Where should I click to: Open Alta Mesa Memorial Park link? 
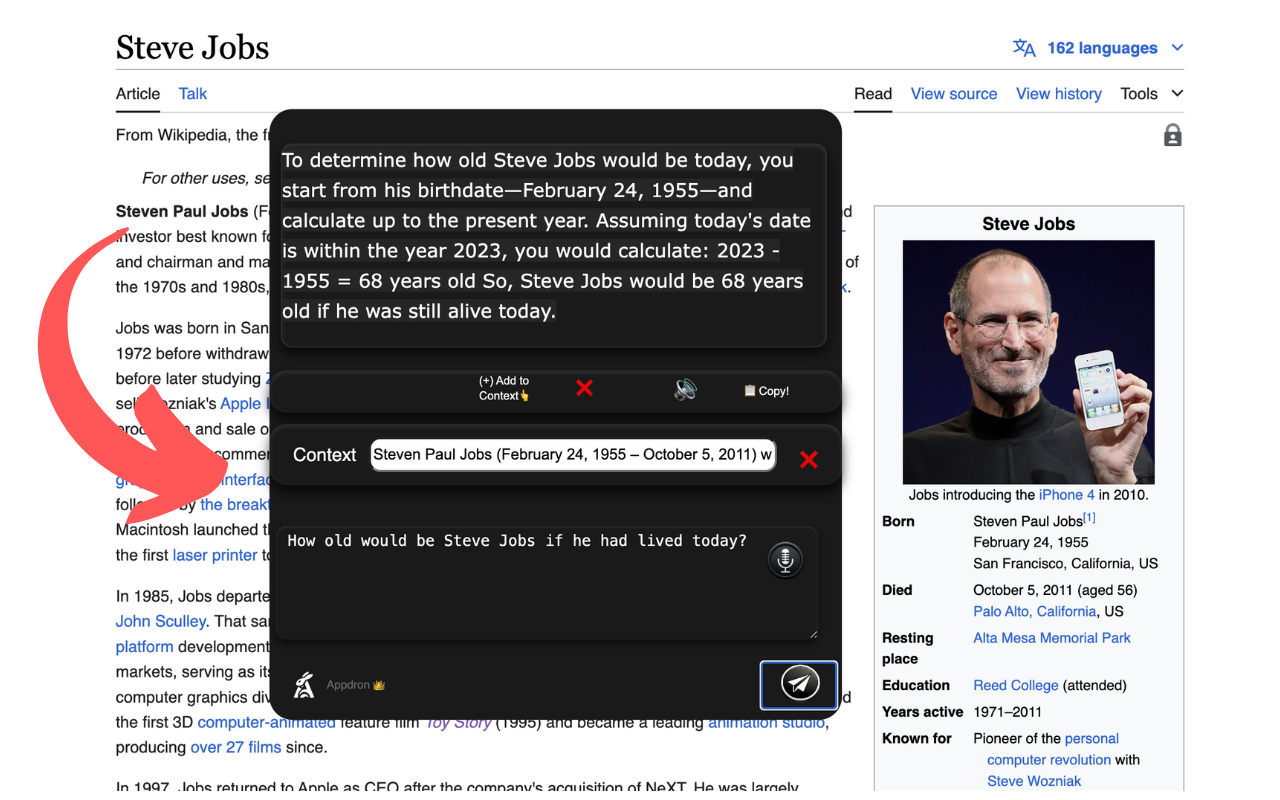point(1052,638)
